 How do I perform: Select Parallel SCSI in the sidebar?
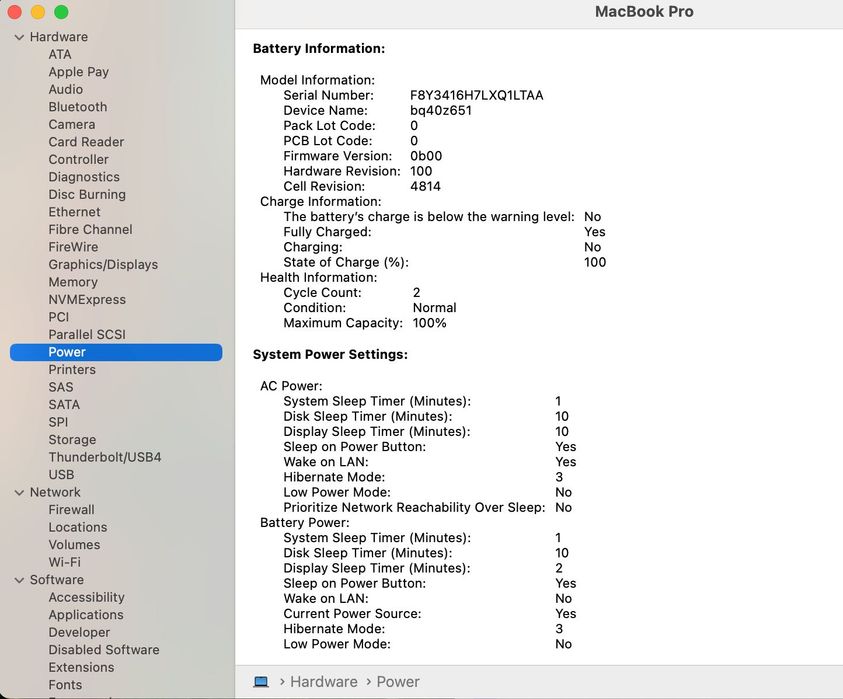(87, 334)
